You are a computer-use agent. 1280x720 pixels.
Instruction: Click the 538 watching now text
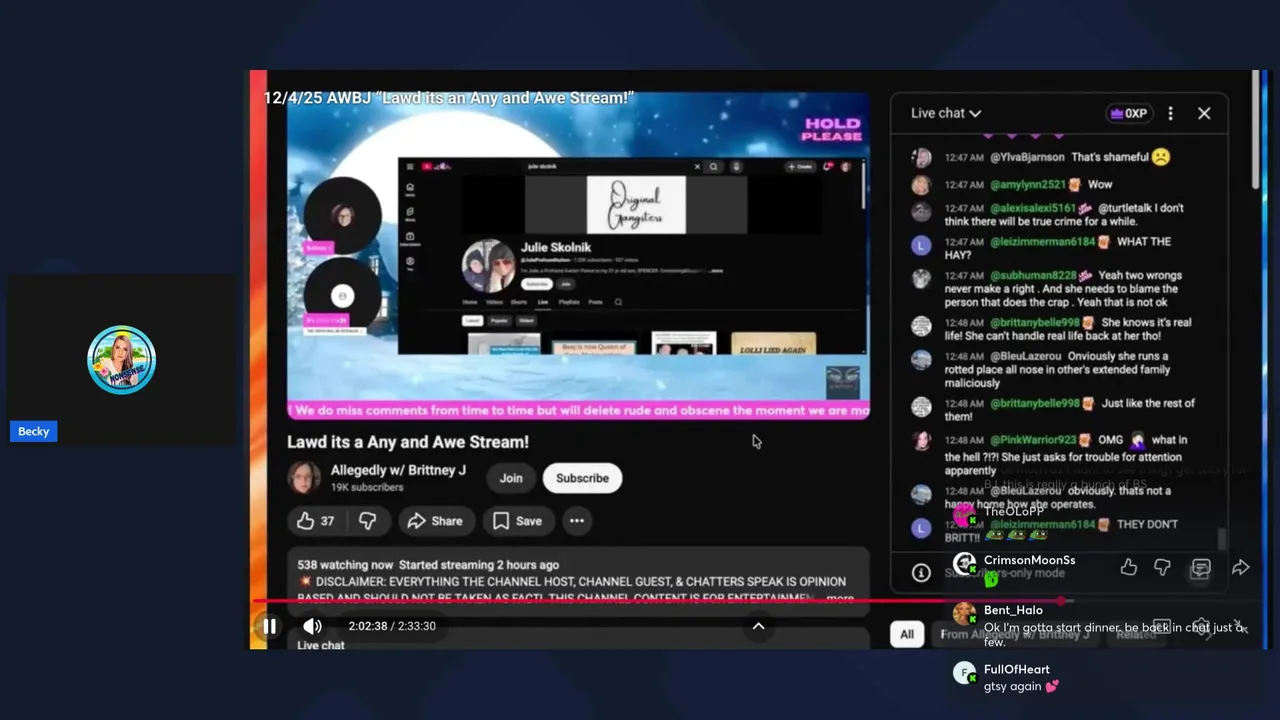point(345,565)
